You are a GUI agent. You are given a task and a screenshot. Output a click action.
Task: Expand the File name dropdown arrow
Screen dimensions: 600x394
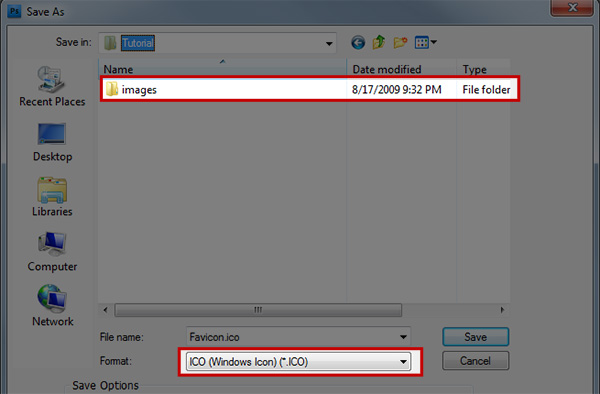pyautogui.click(x=403, y=337)
